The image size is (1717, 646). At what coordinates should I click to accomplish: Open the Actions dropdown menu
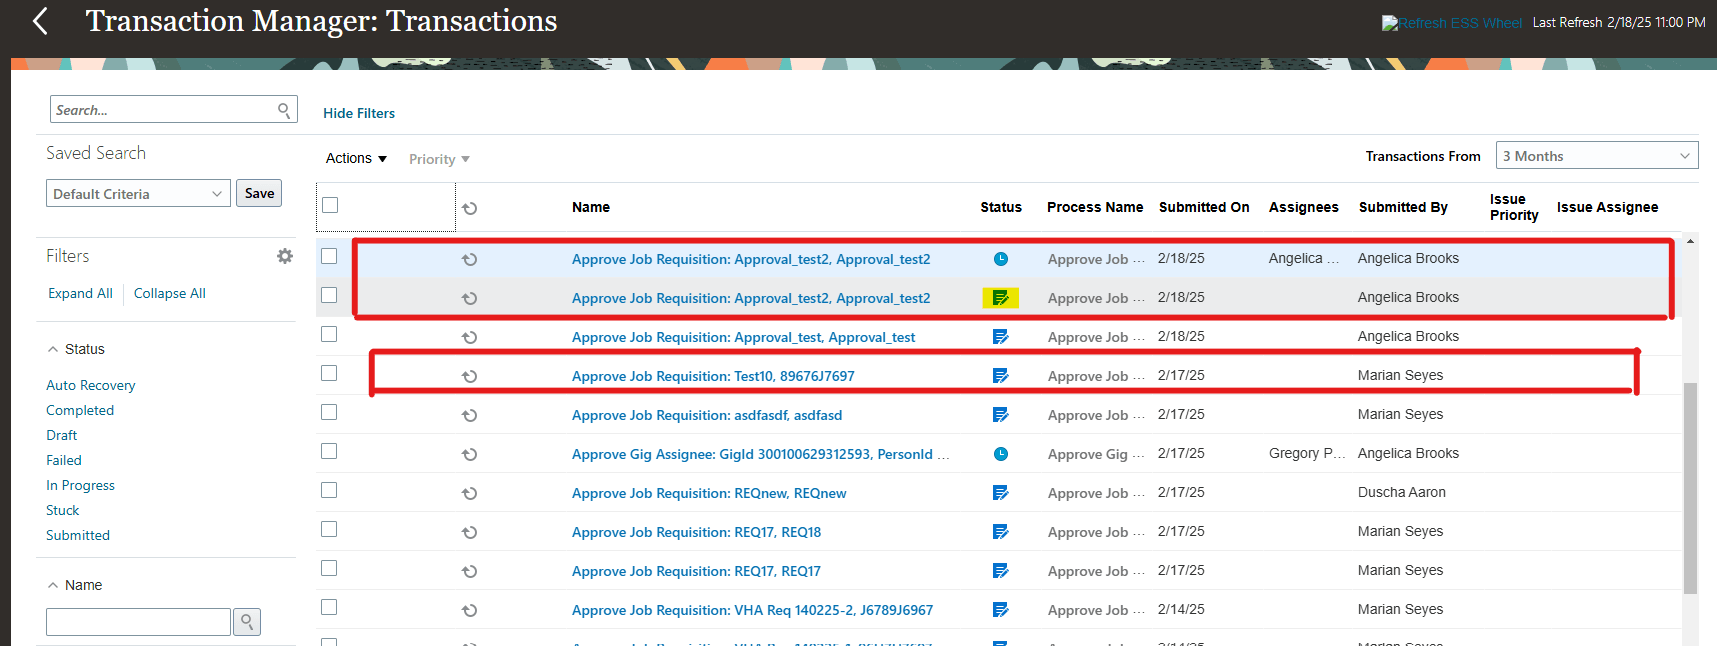[356, 158]
